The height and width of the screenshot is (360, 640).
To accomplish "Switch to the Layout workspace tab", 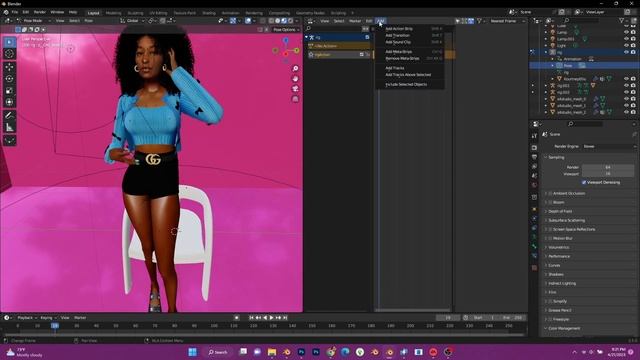I will point(93,13).
